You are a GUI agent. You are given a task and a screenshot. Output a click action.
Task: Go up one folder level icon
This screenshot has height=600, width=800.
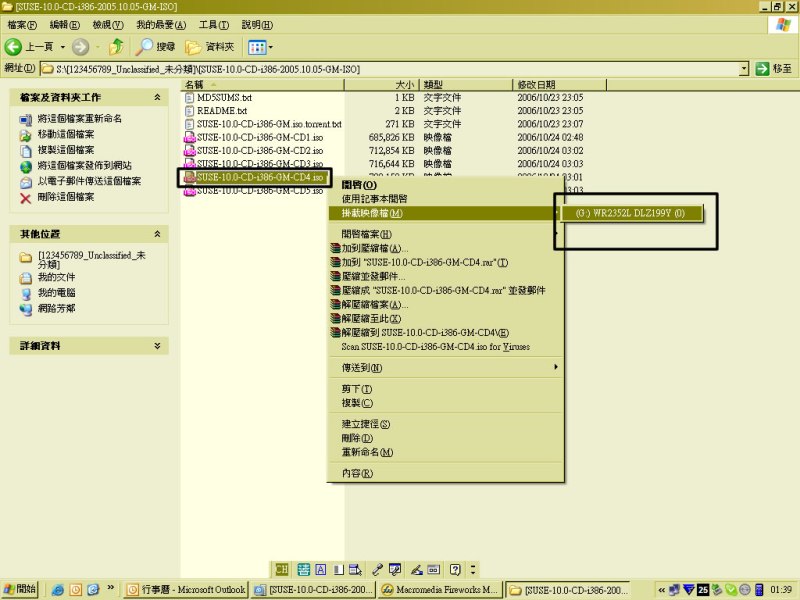click(117, 47)
